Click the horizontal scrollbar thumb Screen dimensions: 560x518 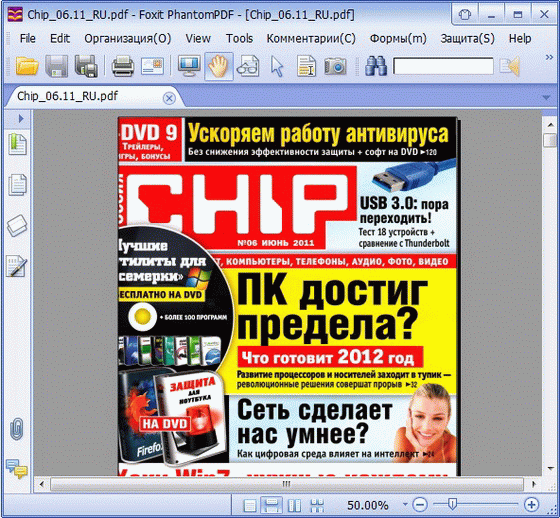(287, 484)
